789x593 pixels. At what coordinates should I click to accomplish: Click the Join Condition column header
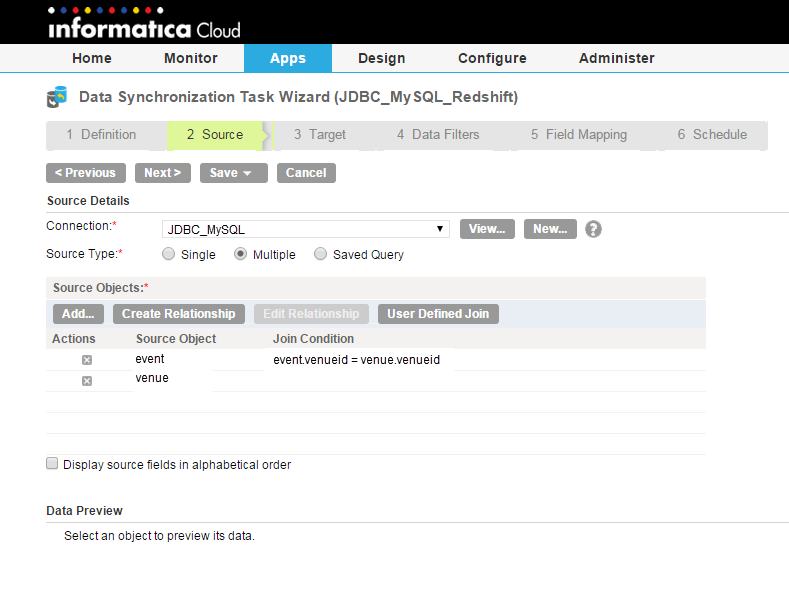pos(313,339)
